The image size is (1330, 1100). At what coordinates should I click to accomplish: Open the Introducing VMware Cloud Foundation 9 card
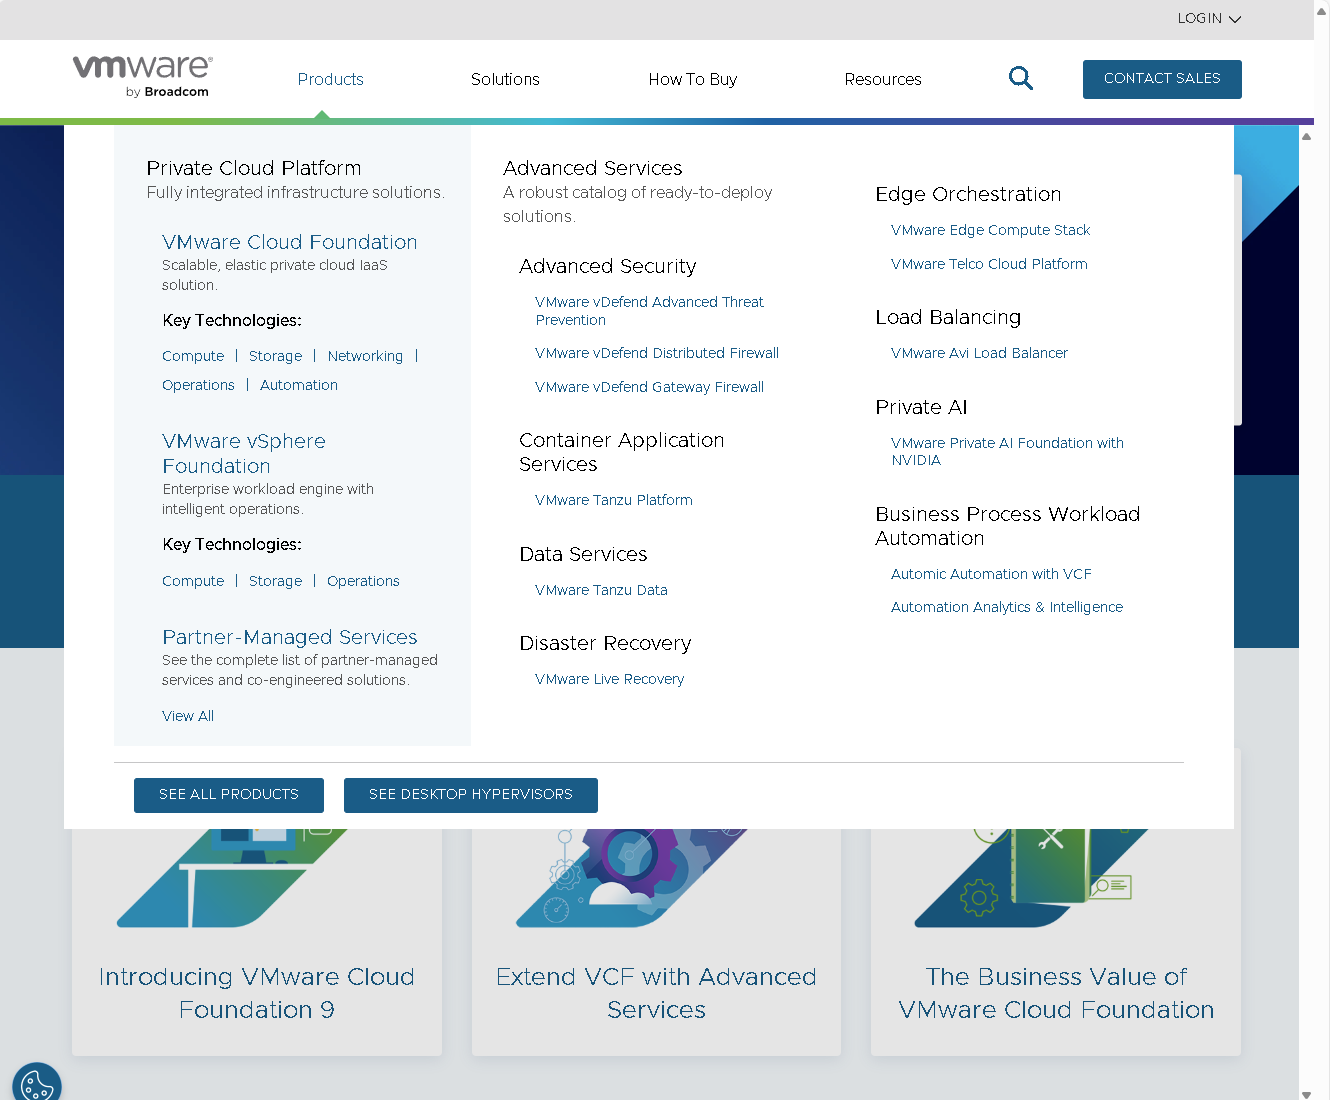click(256, 993)
